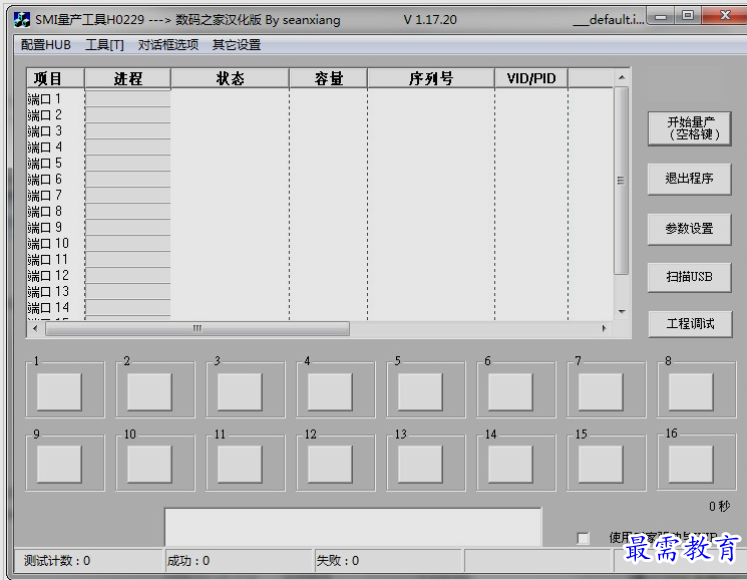The width and height of the screenshot is (747, 580).
Task: Click the 序列号 column header
Action: coord(431,78)
